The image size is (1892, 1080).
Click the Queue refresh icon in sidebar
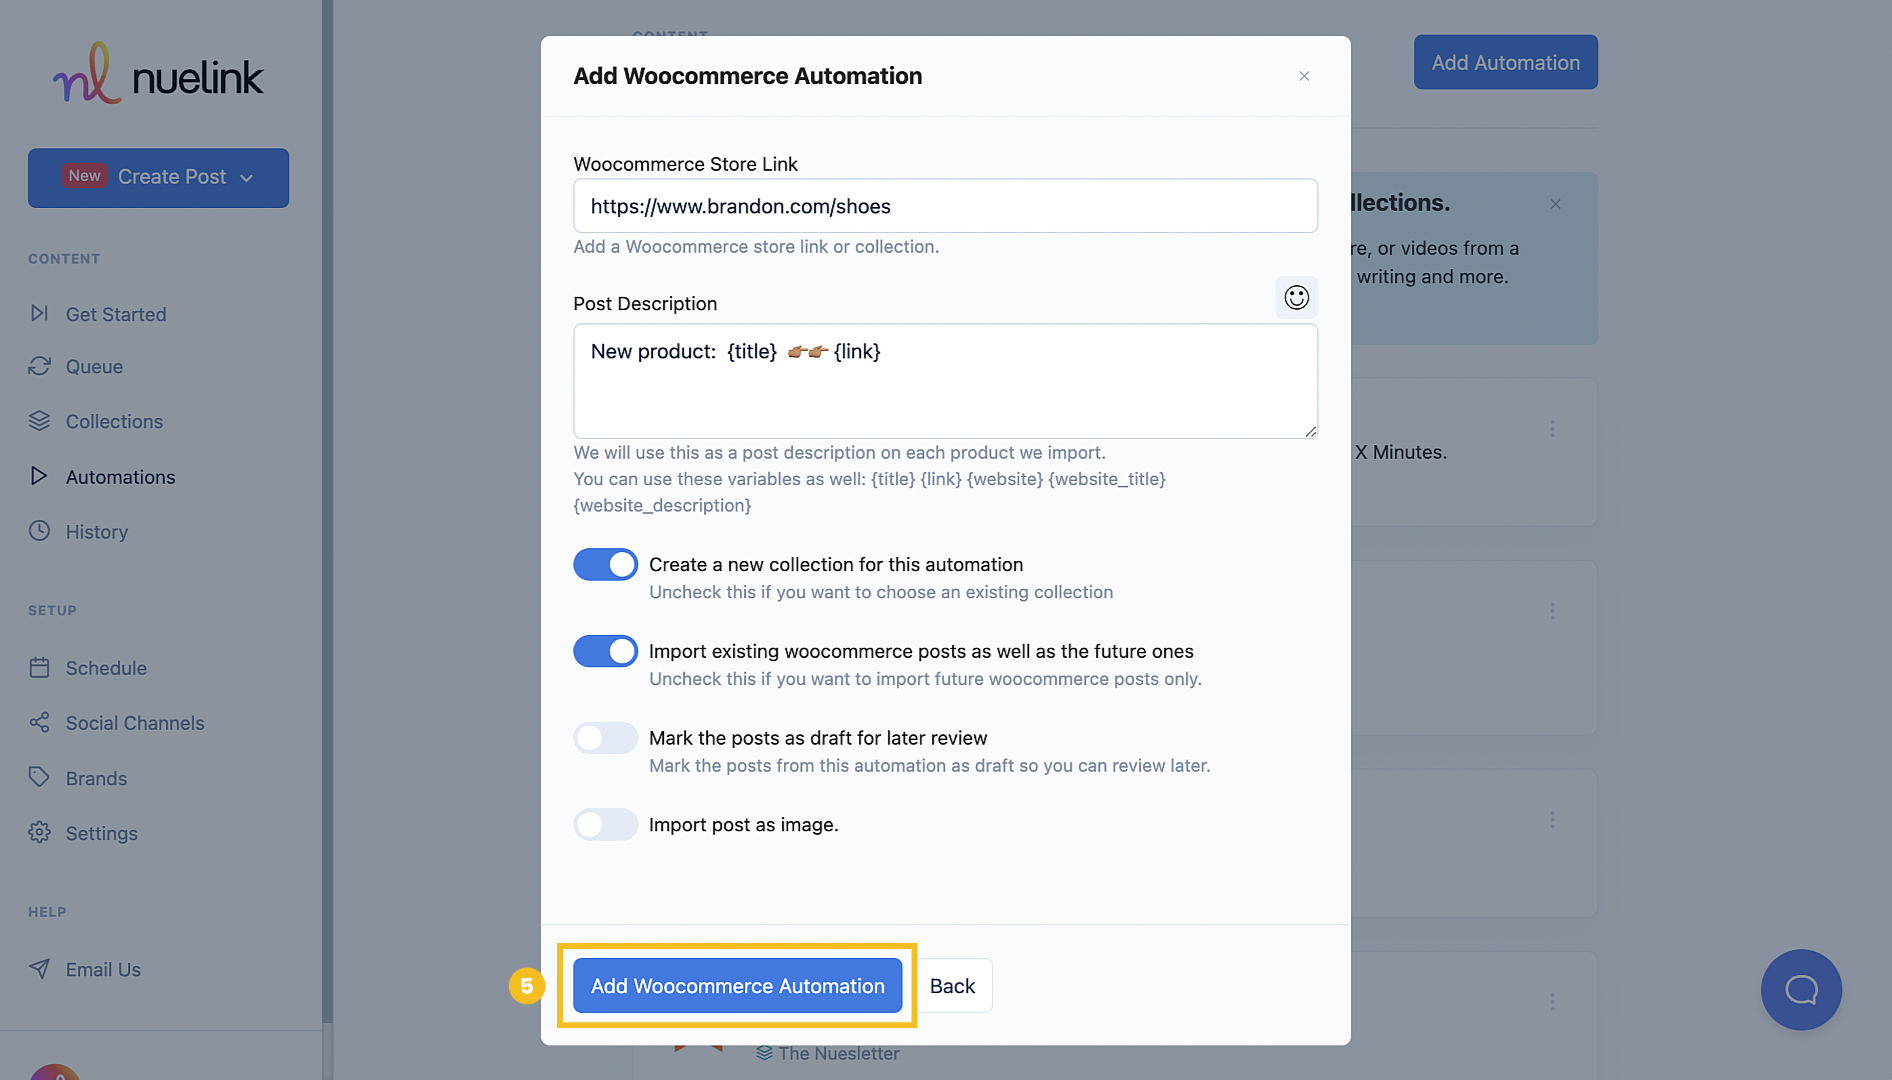tap(39, 366)
